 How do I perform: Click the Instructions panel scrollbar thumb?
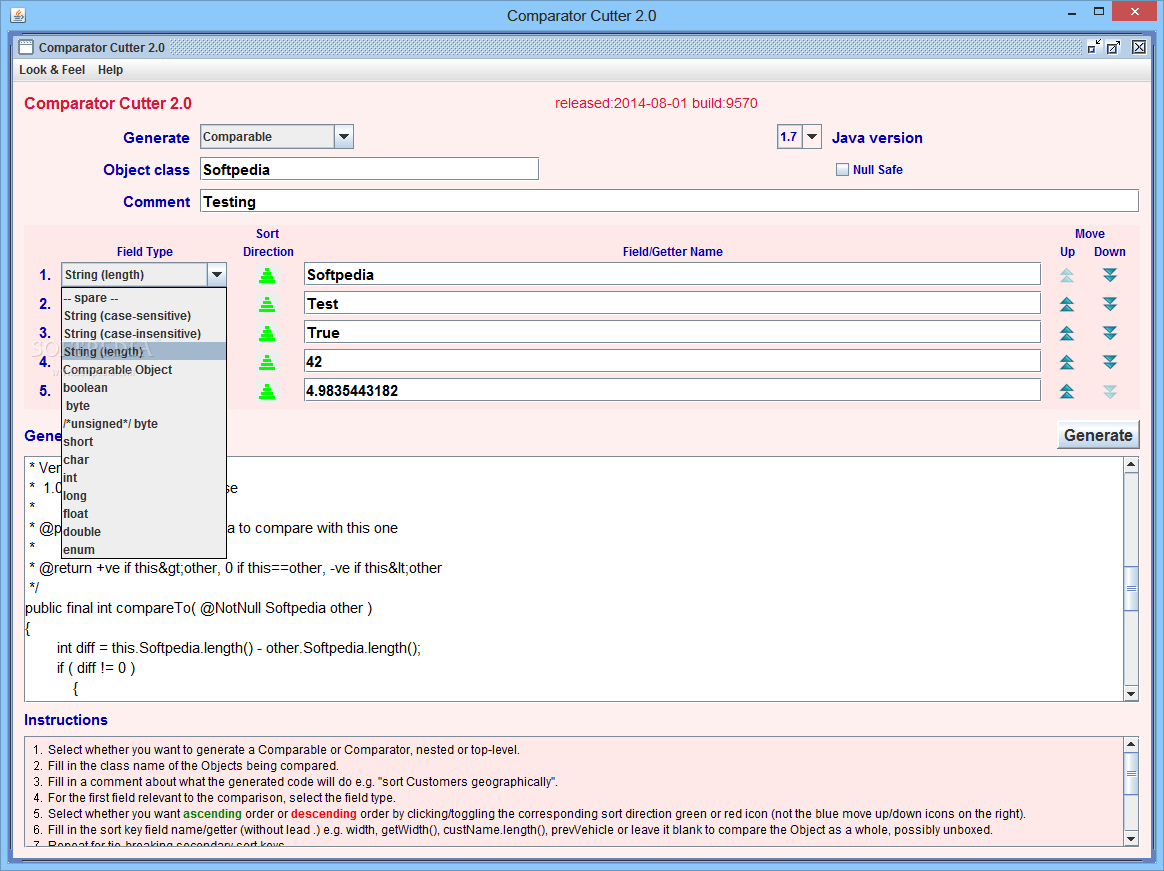coord(1131,773)
